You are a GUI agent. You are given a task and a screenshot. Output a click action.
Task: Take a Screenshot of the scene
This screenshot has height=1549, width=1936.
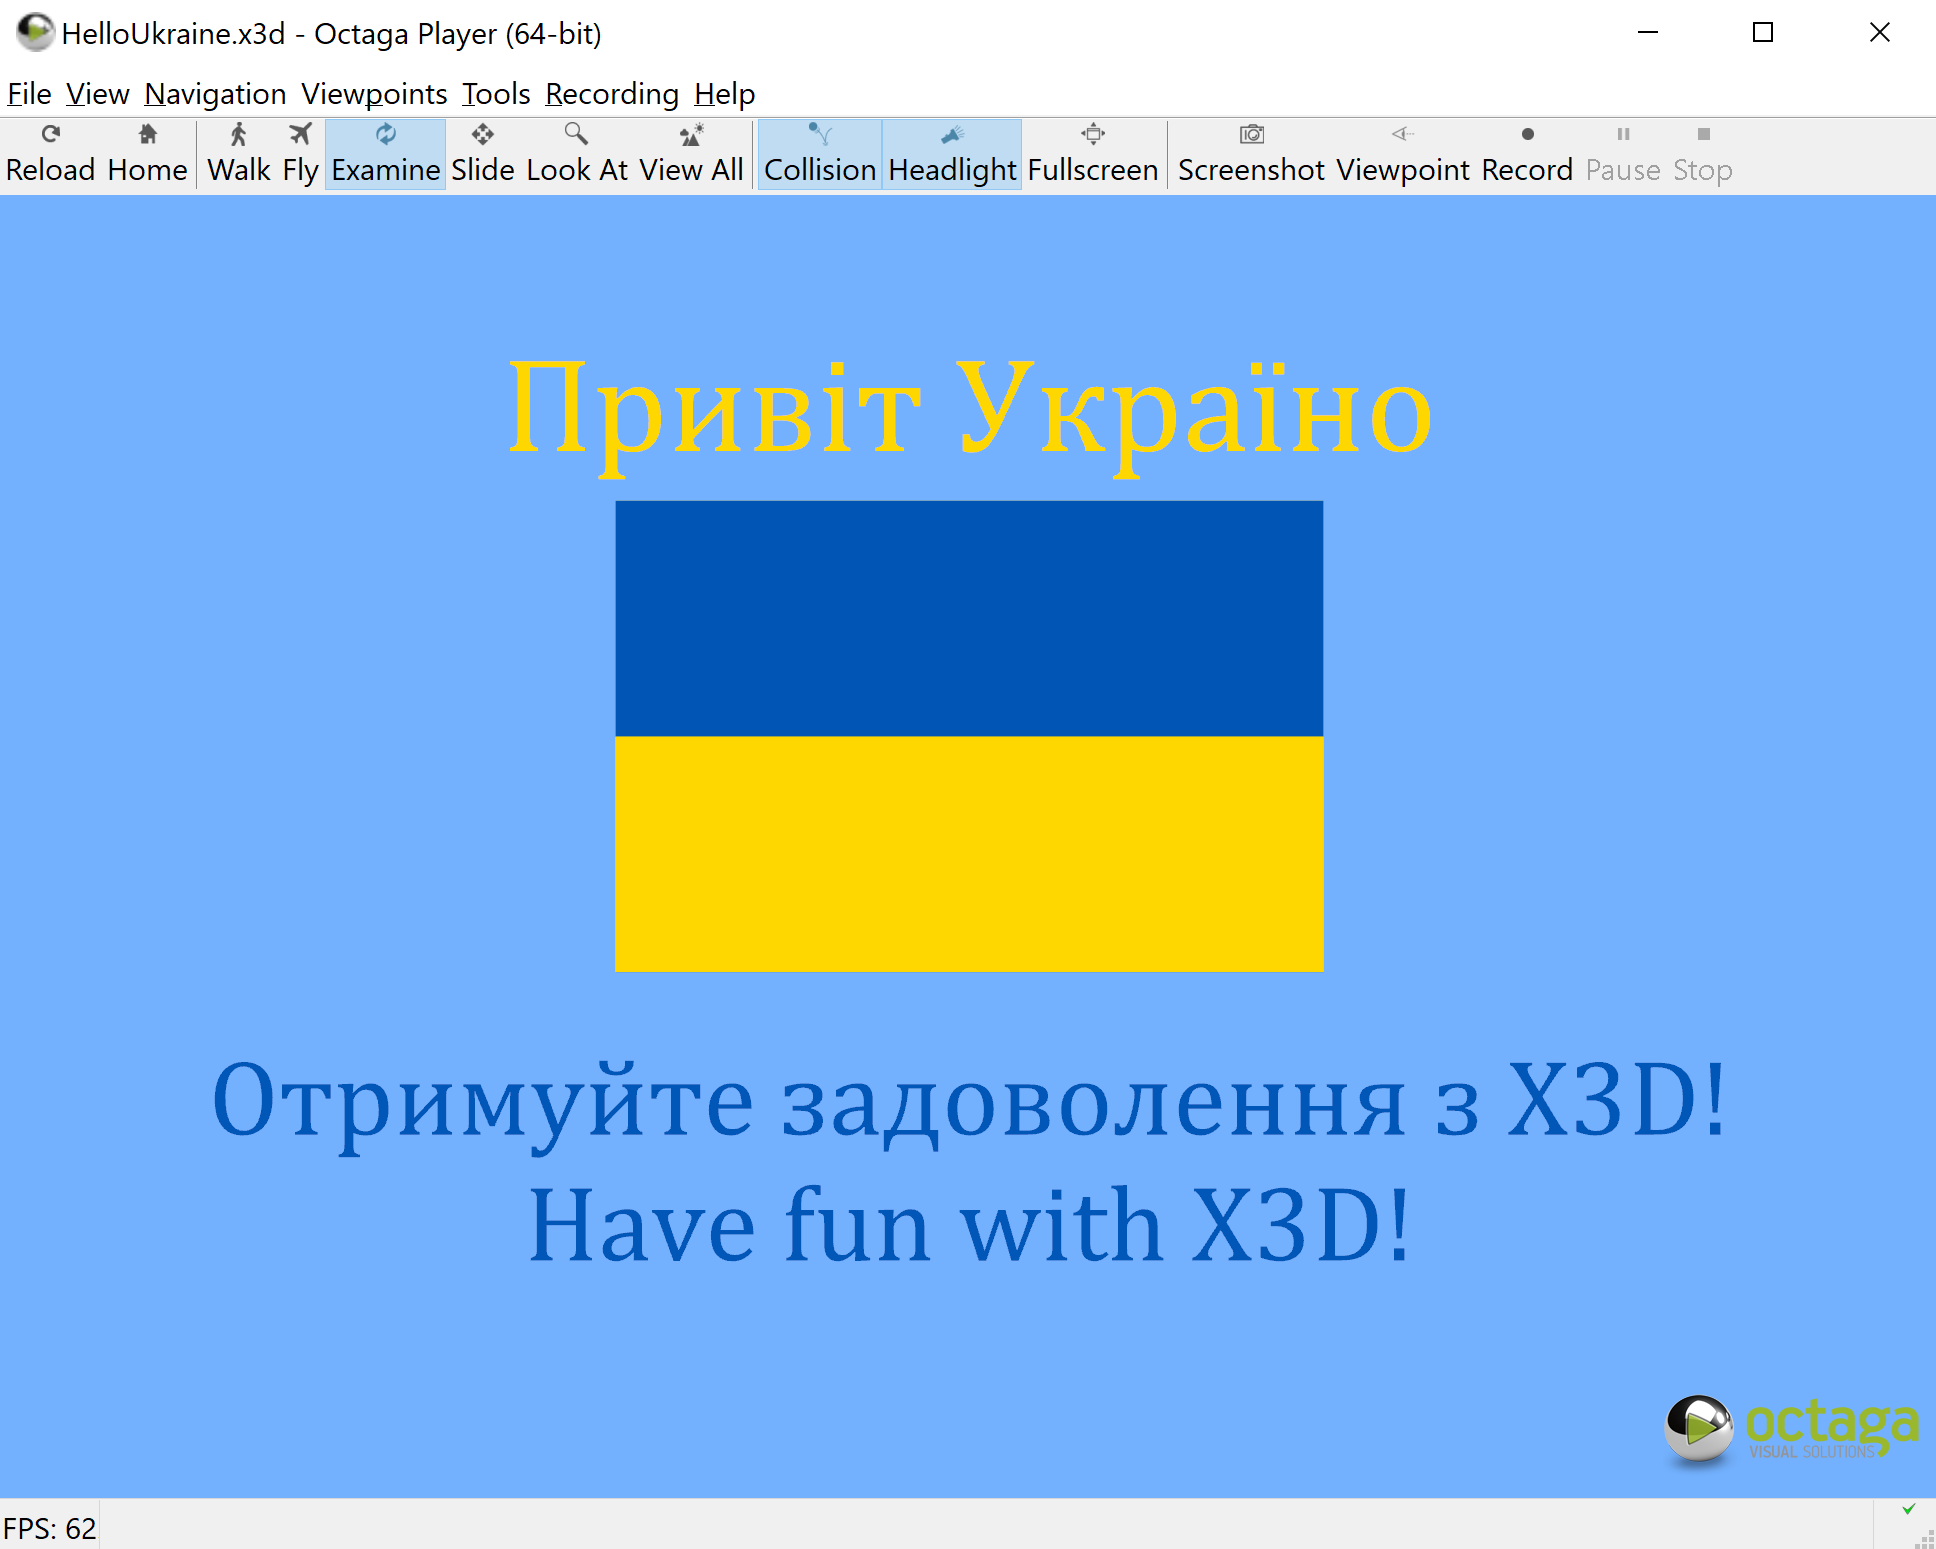(1250, 153)
